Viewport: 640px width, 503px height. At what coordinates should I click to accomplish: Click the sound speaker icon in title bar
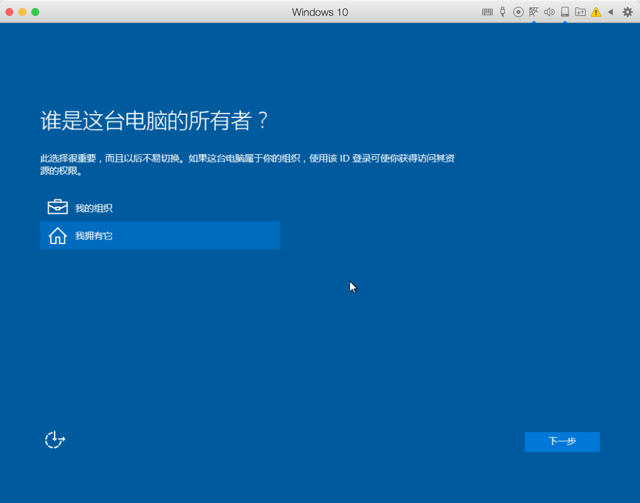549,12
